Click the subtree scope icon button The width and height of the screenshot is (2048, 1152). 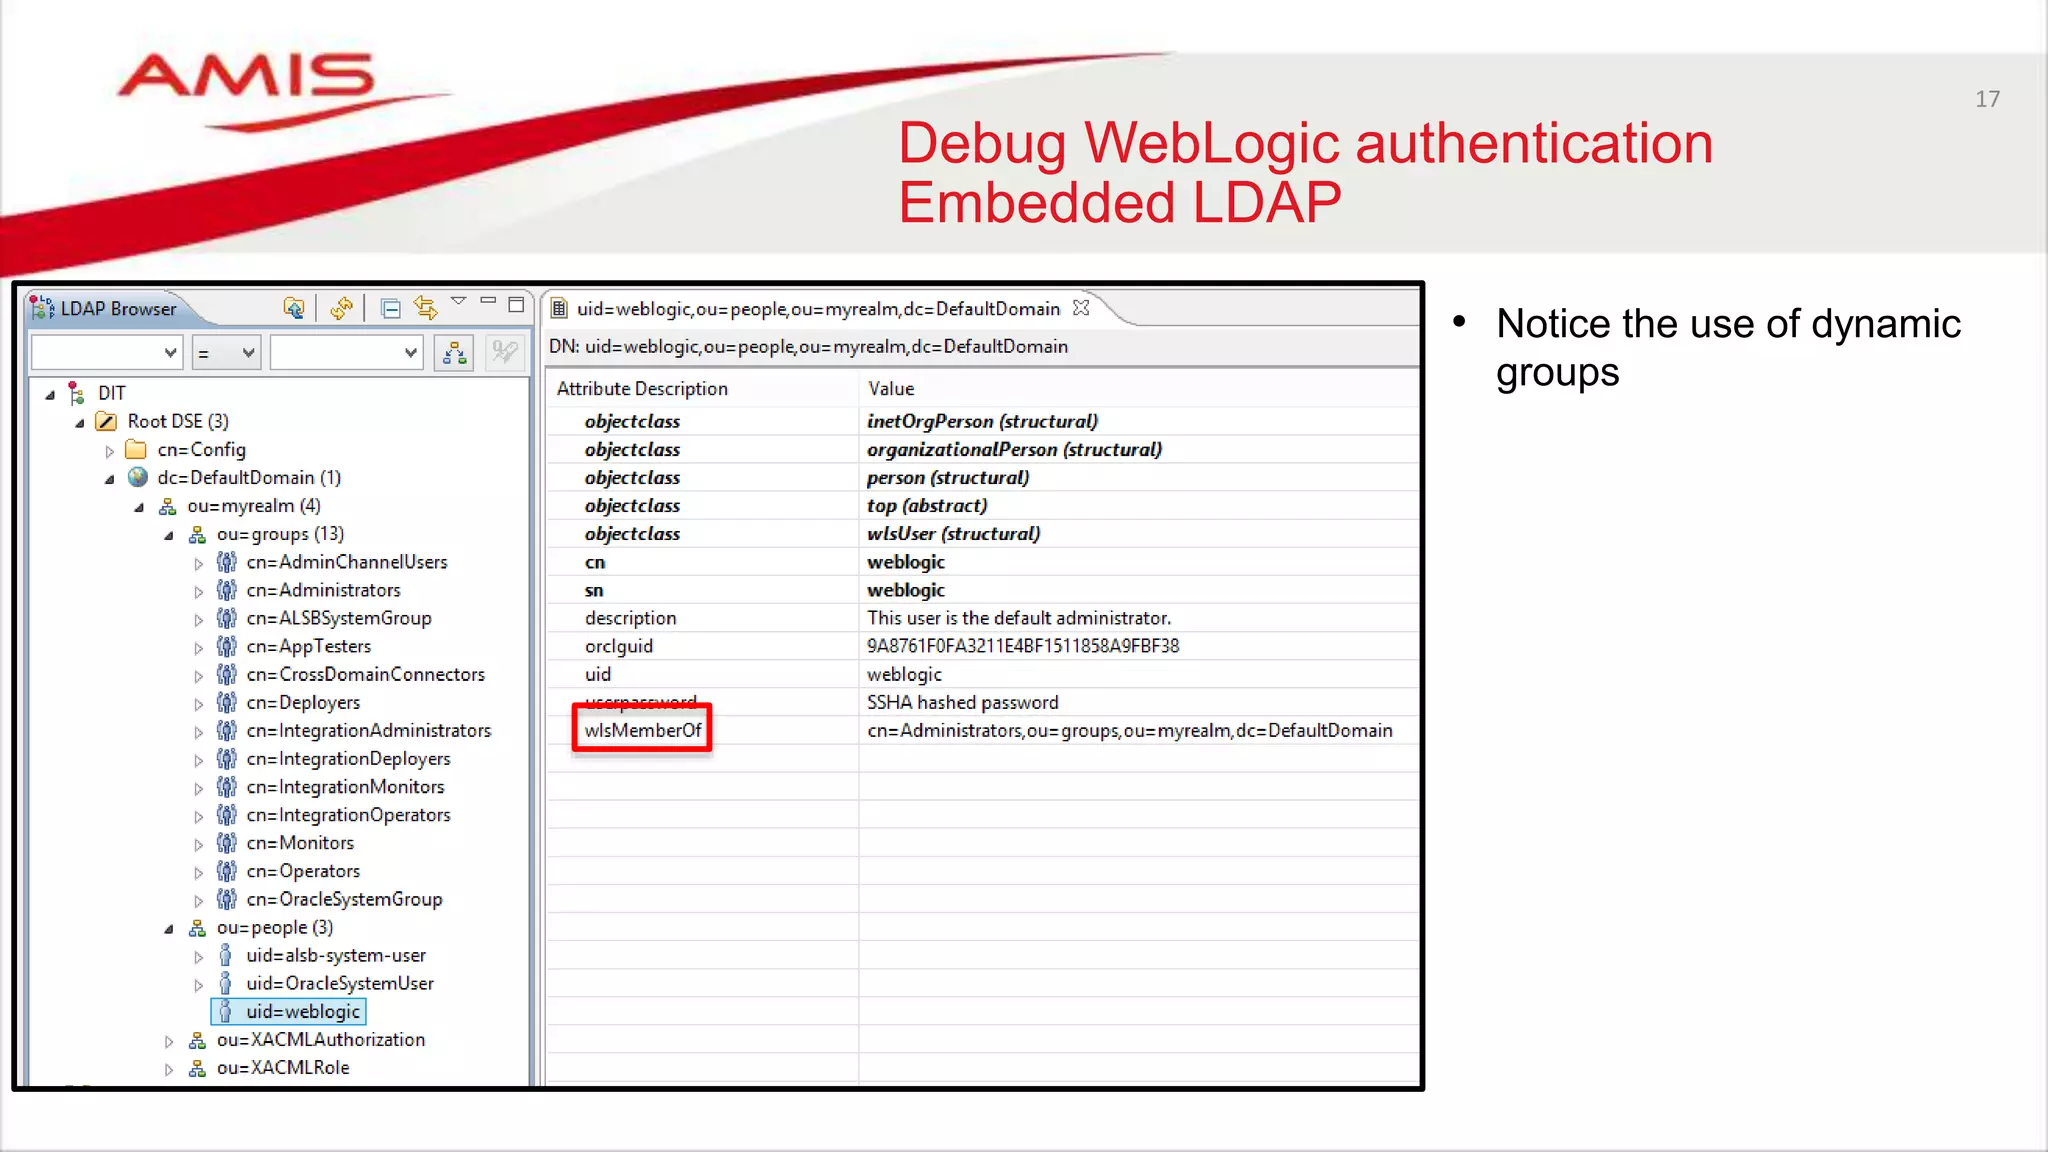coord(454,353)
